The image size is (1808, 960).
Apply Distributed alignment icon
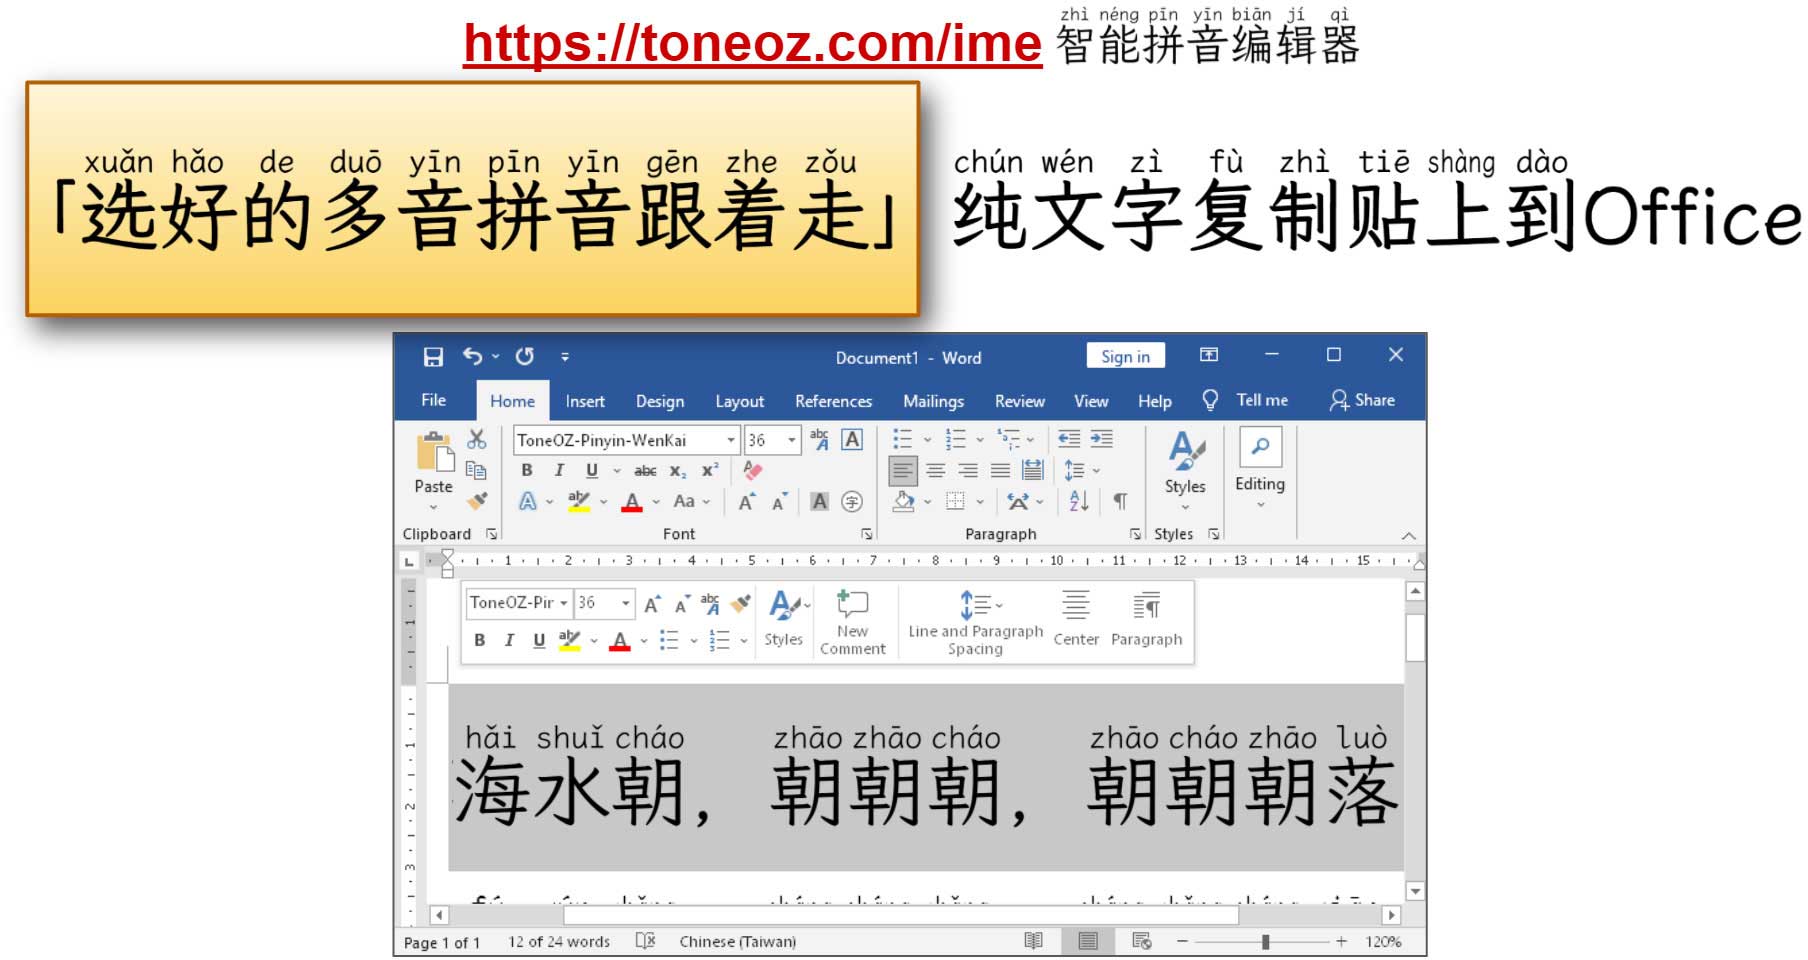pos(1033,470)
